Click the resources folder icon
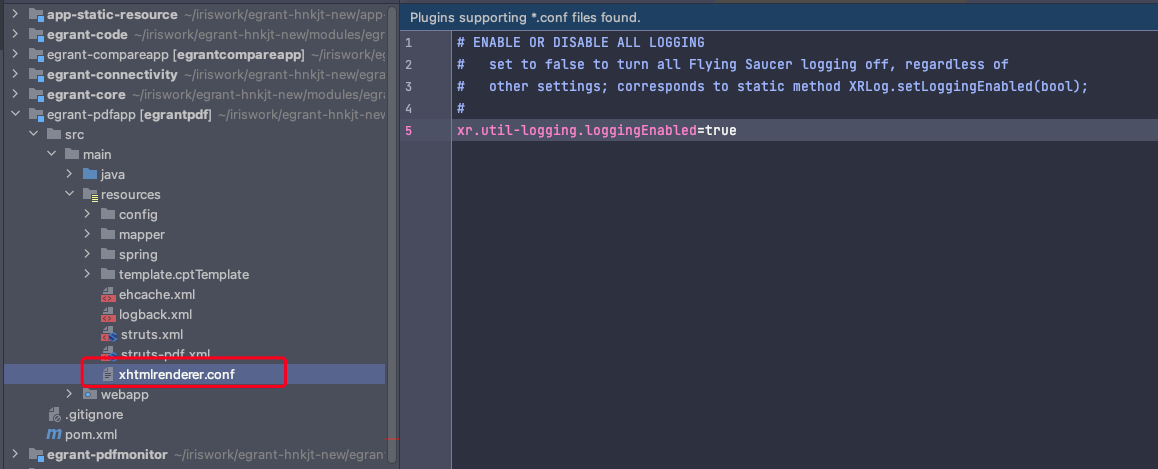This screenshot has width=1158, height=469. coord(91,194)
